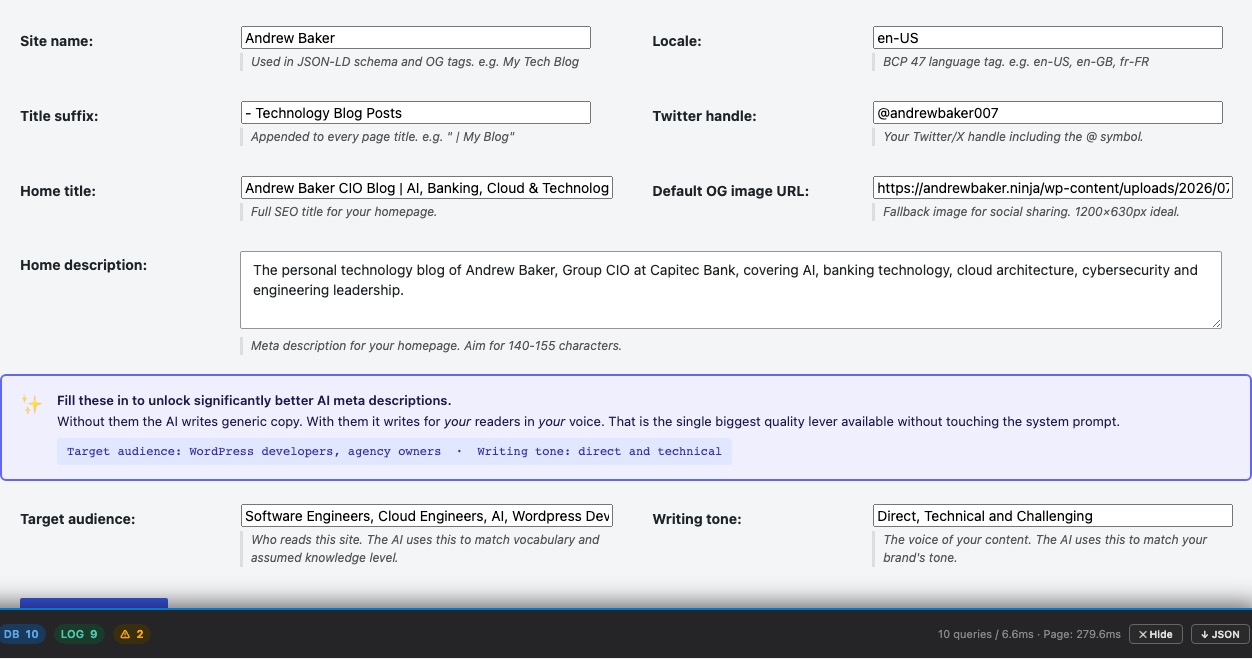Click hint 'The voice of your content'

[1045, 548]
